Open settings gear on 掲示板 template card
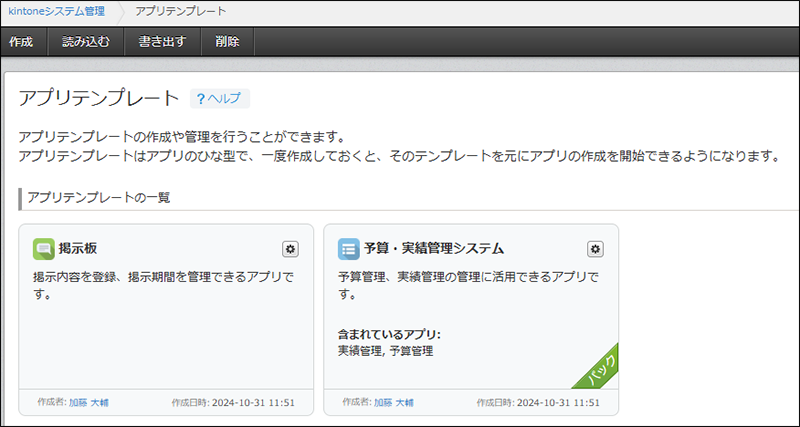This screenshot has width=800, height=427. (290, 249)
